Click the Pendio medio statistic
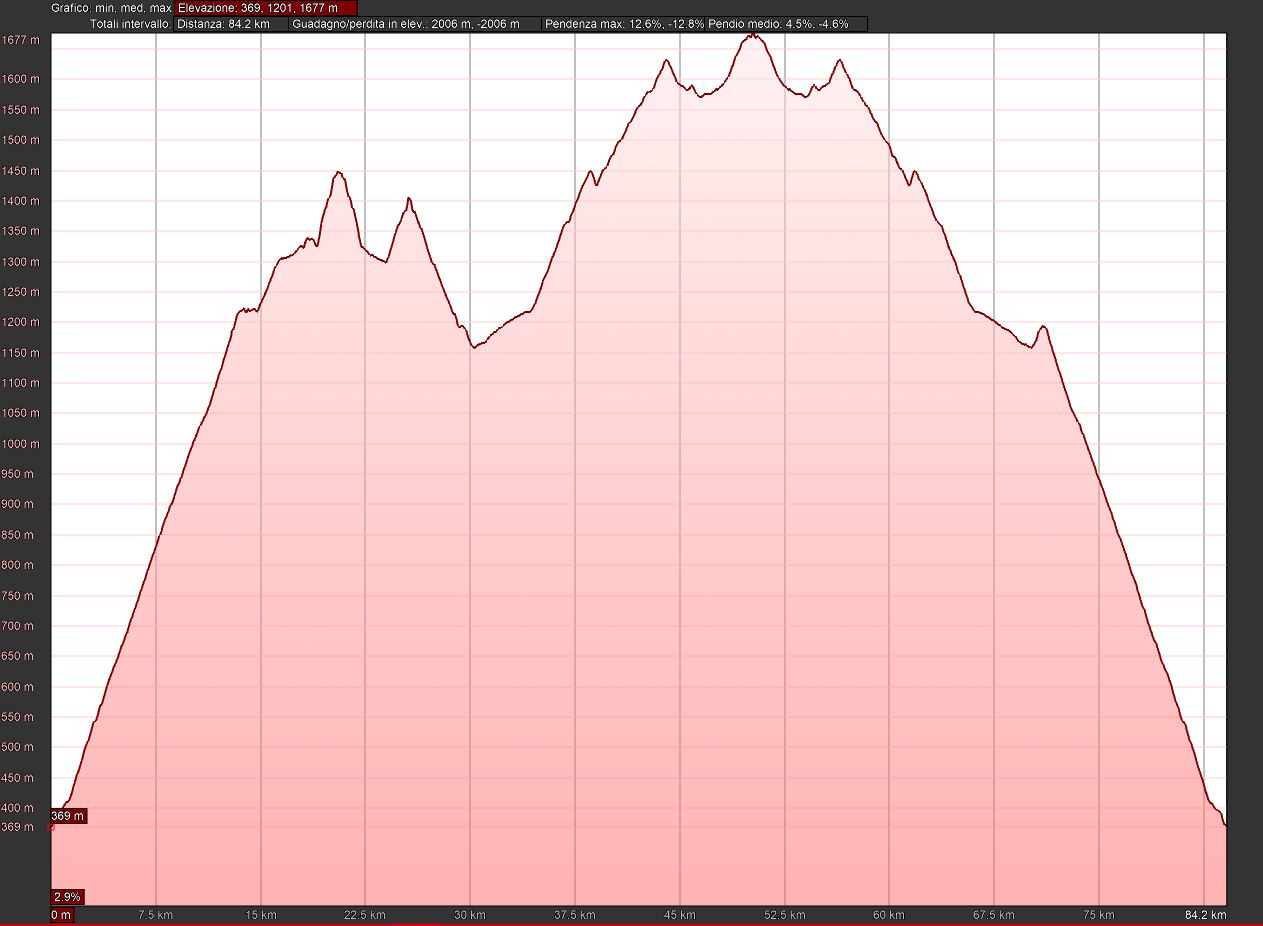The width and height of the screenshot is (1263, 926). 786,23
